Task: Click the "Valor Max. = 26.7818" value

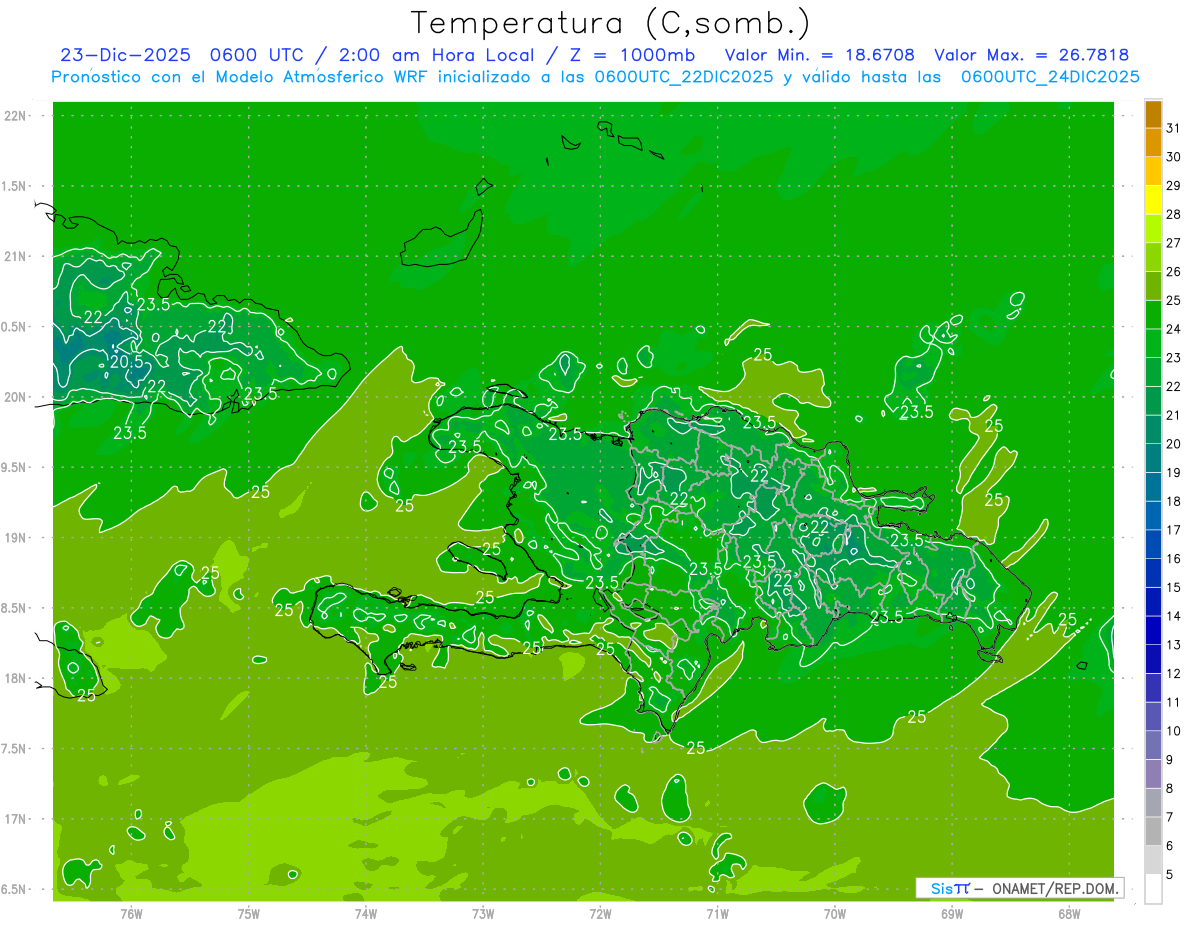Action: point(1031,55)
